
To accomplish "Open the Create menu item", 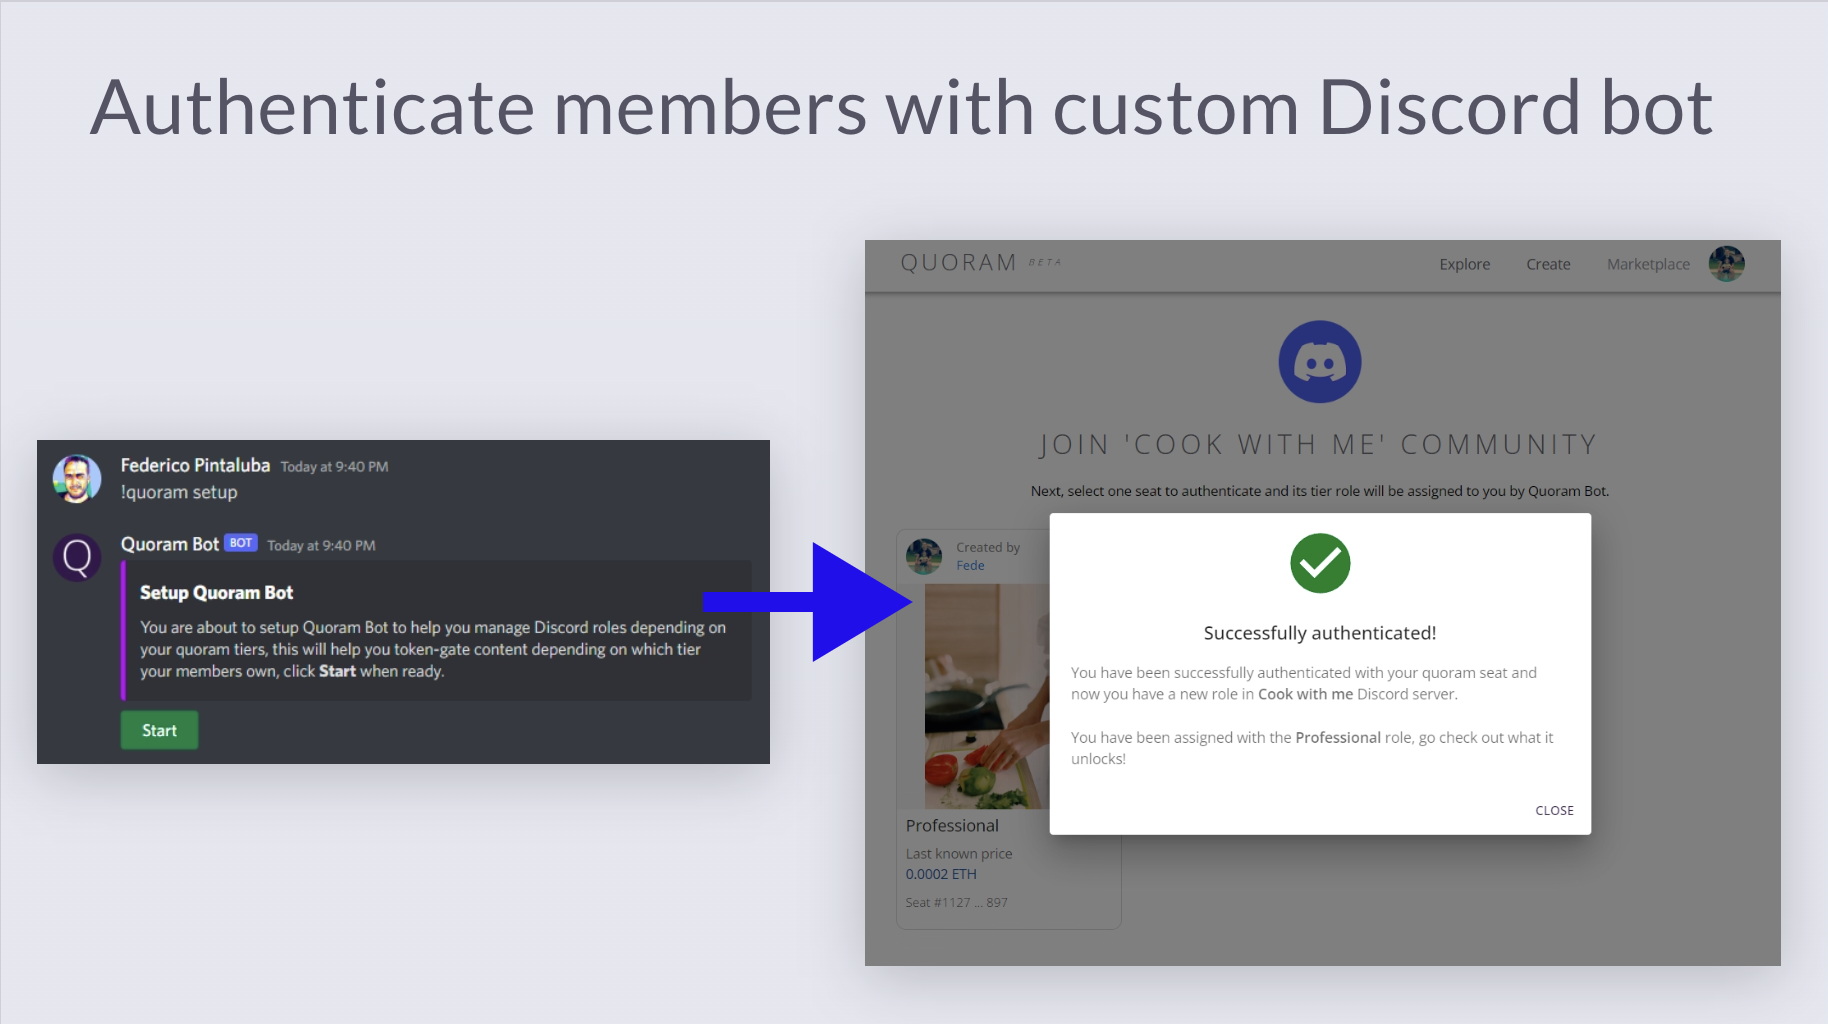I will click(x=1548, y=264).
